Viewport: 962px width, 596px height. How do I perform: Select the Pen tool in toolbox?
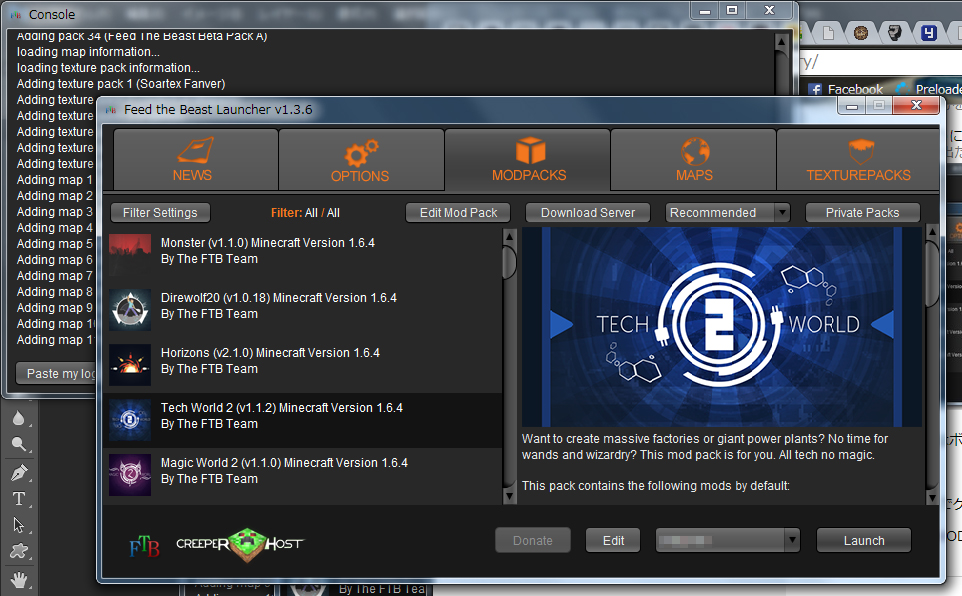19,473
